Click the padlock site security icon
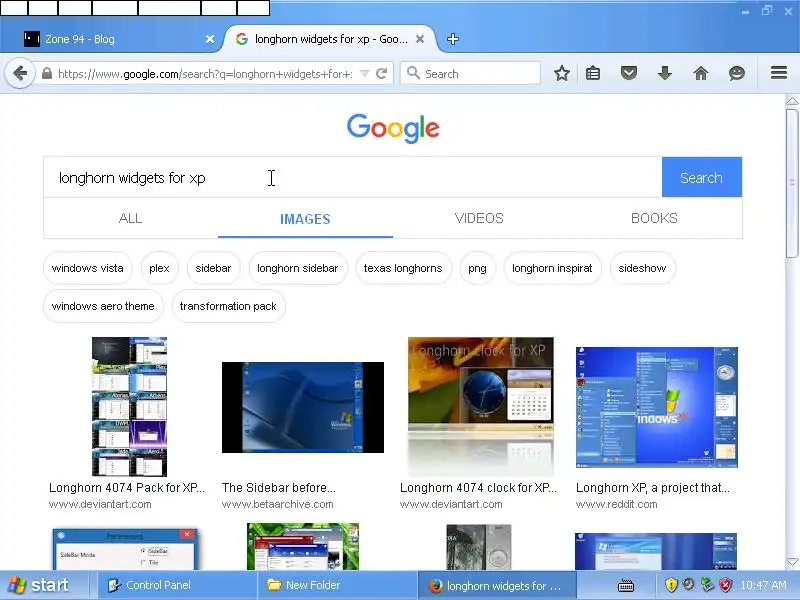800x600 pixels. 46,74
